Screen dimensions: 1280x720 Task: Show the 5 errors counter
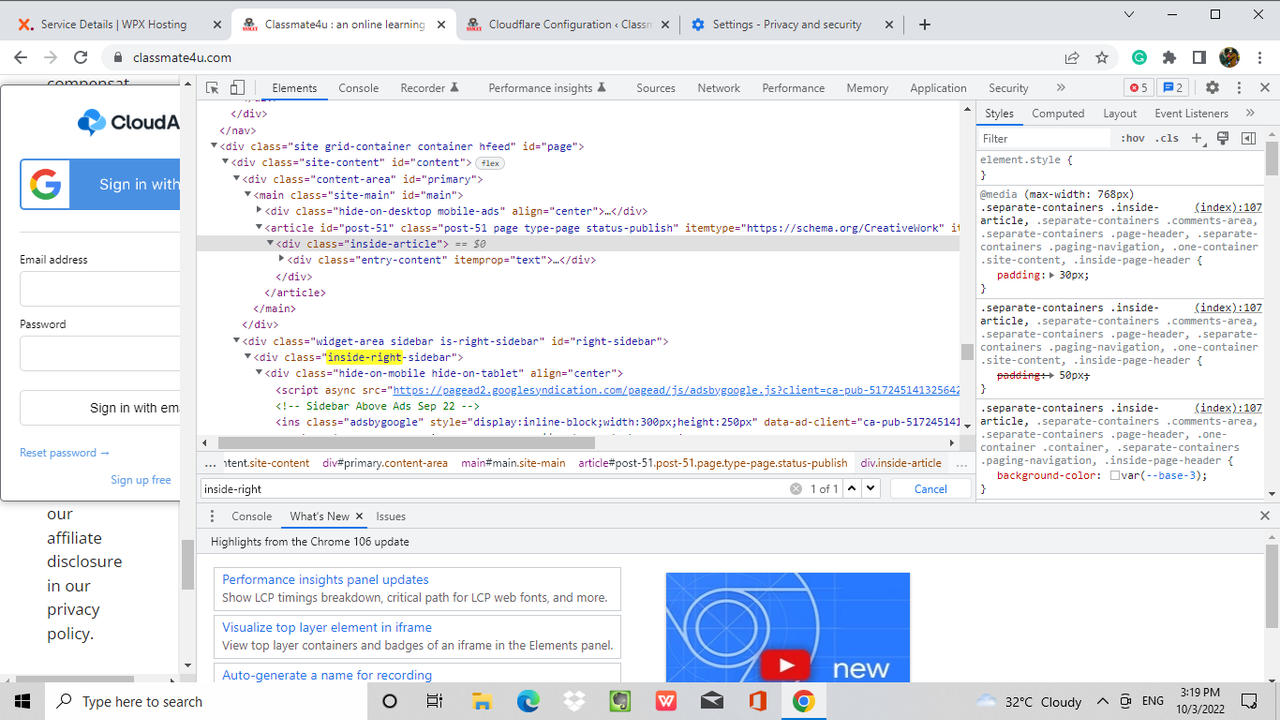pyautogui.click(x=1138, y=88)
